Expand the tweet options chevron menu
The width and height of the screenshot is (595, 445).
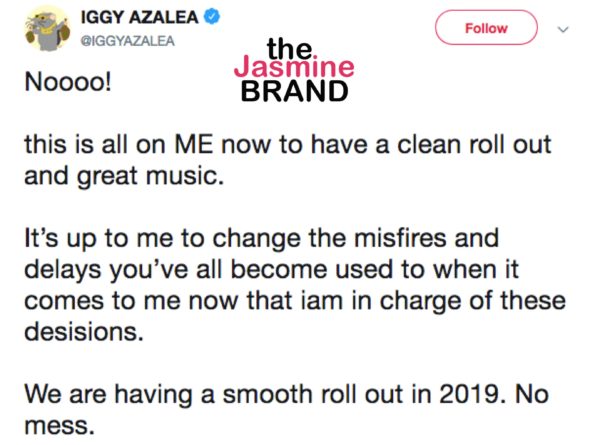[x=564, y=29]
